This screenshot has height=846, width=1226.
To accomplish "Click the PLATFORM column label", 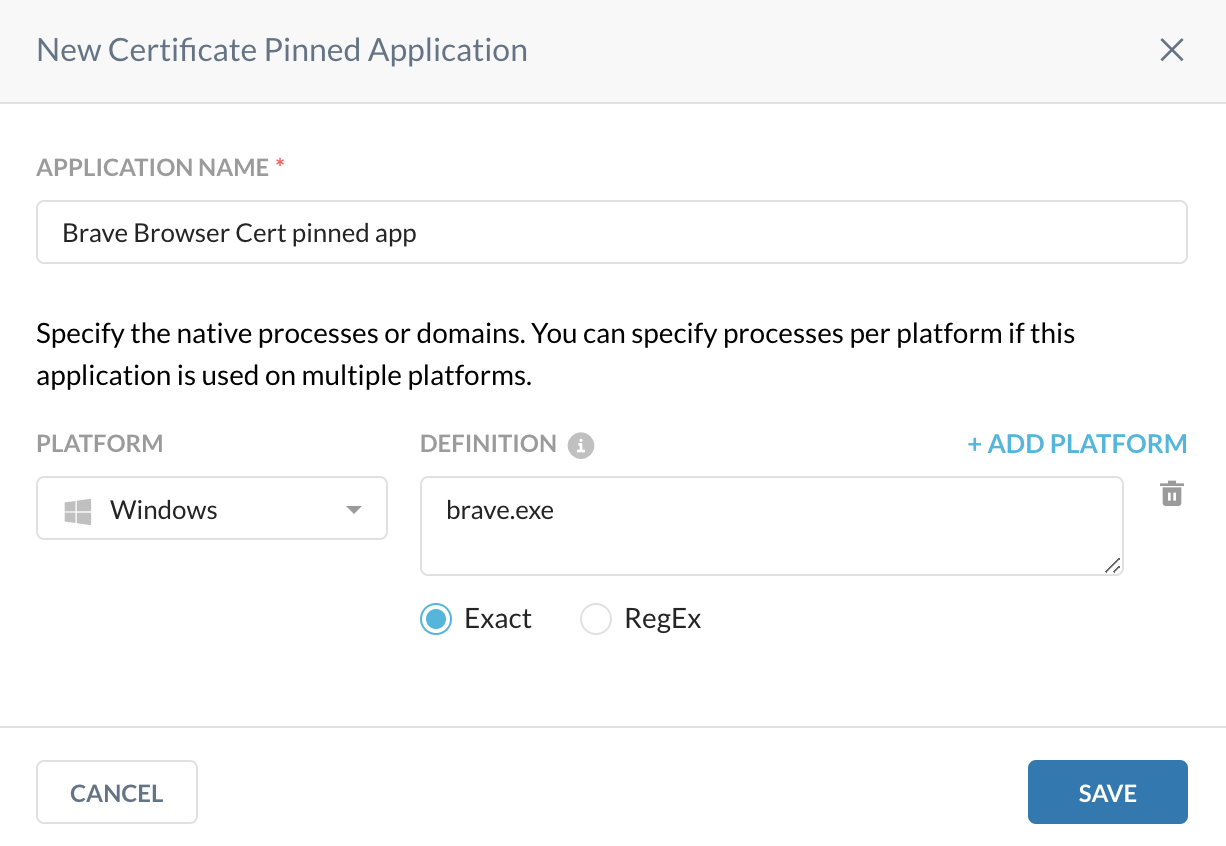I will [100, 444].
